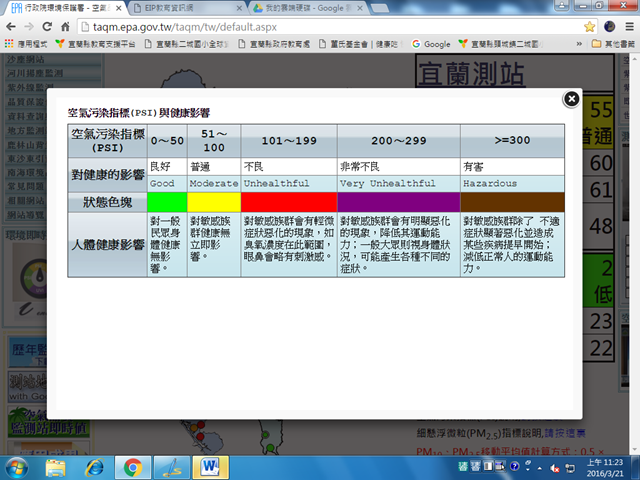The width and height of the screenshot is (640, 480).
Task: Close the Google Drive tab
Action: point(360,8)
